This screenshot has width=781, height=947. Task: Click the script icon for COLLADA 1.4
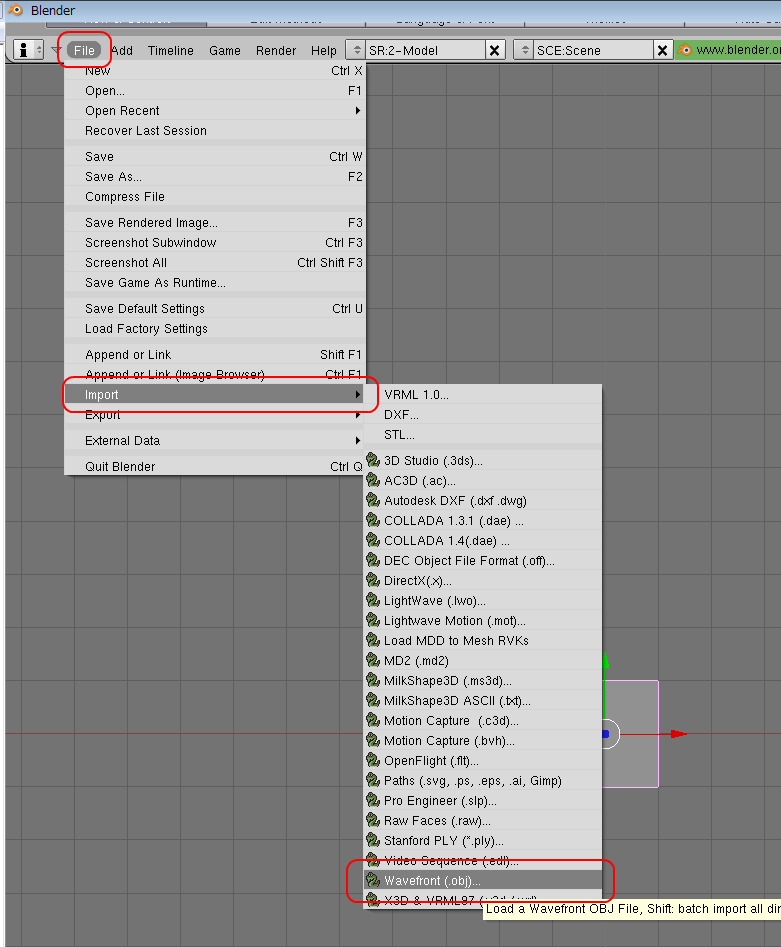tap(373, 540)
